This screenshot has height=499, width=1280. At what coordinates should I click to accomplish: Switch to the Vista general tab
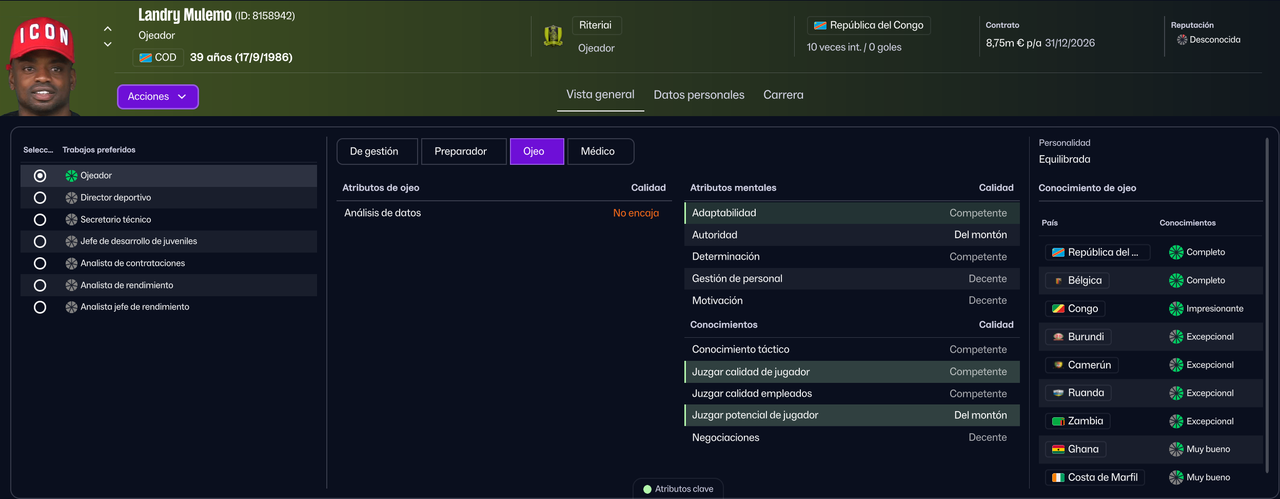click(x=600, y=95)
